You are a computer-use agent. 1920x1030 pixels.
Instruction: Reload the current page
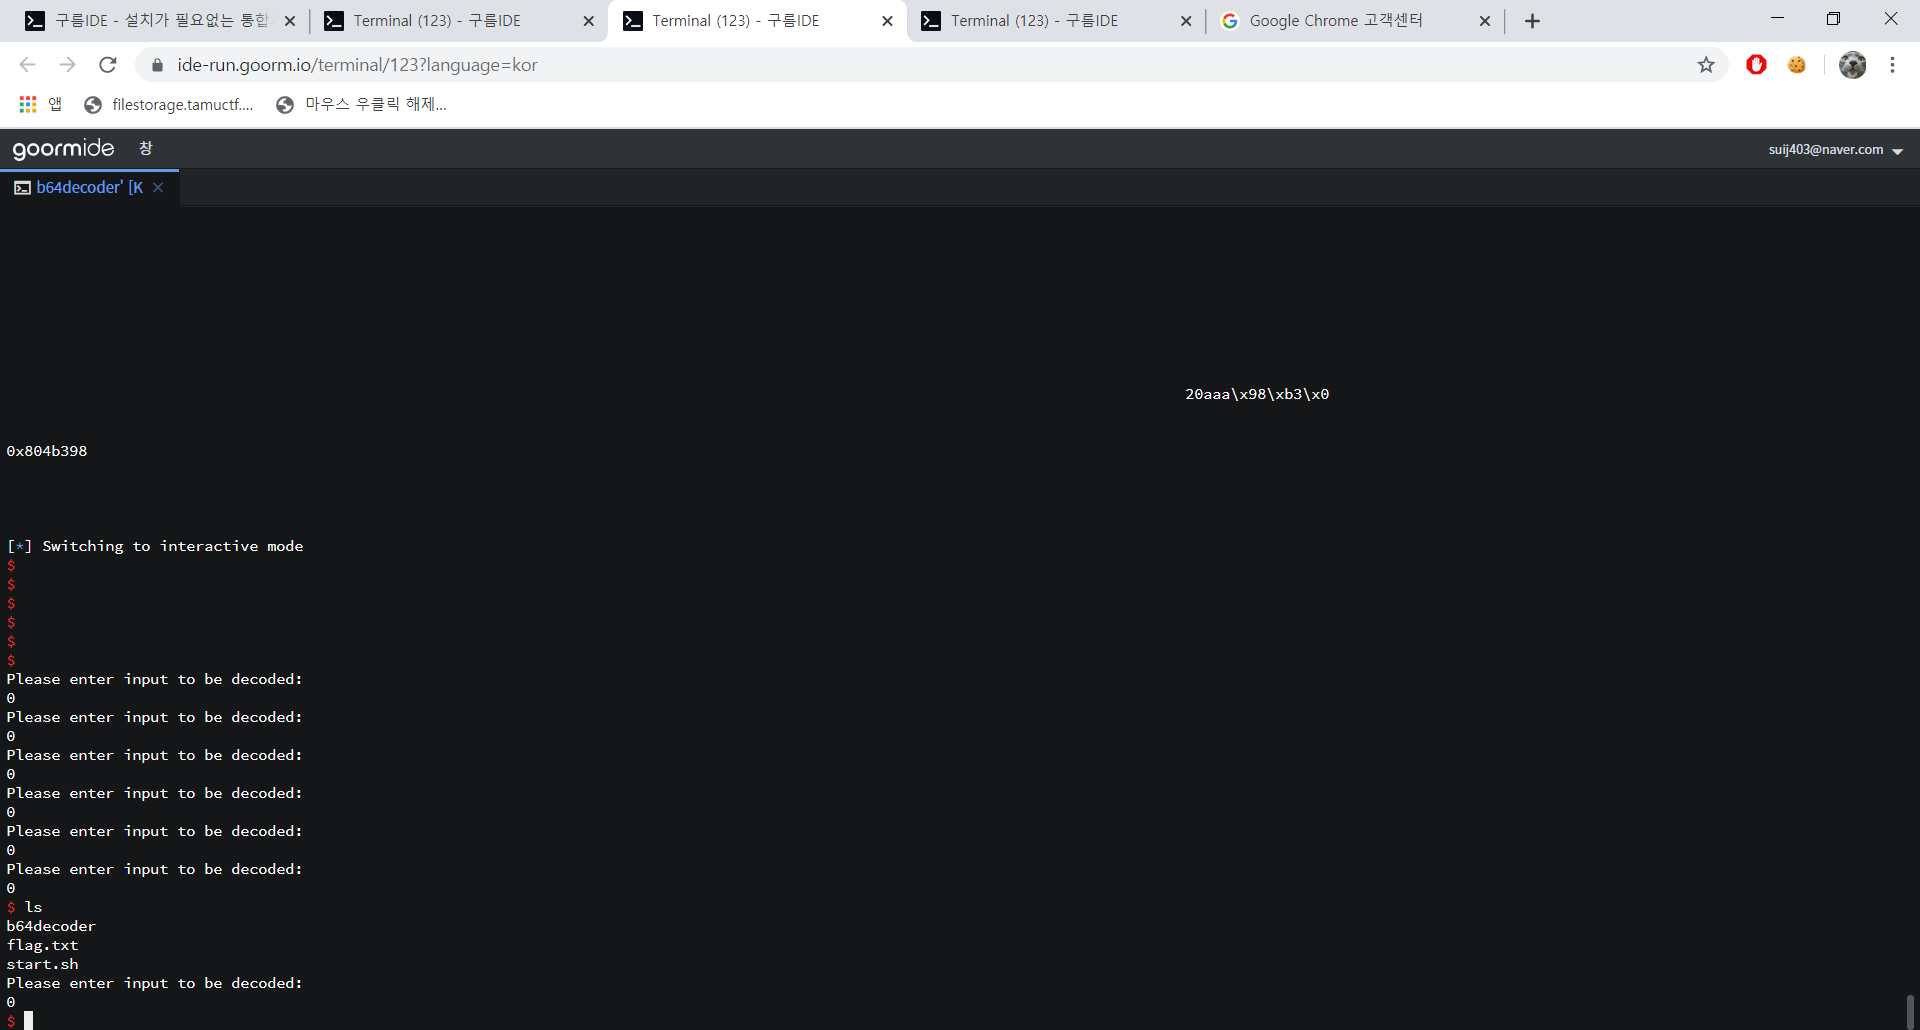108,65
